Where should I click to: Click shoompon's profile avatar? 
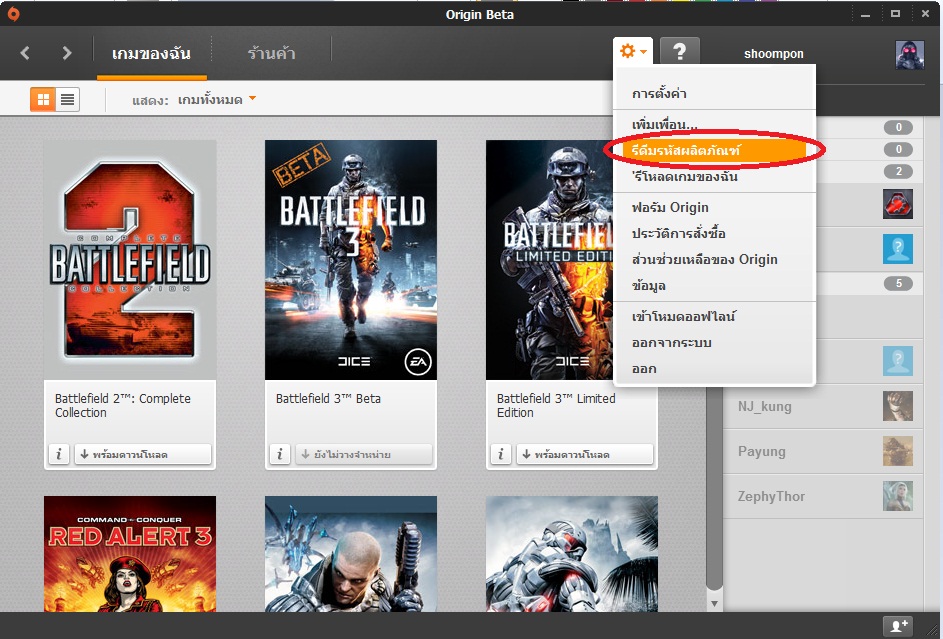909,55
